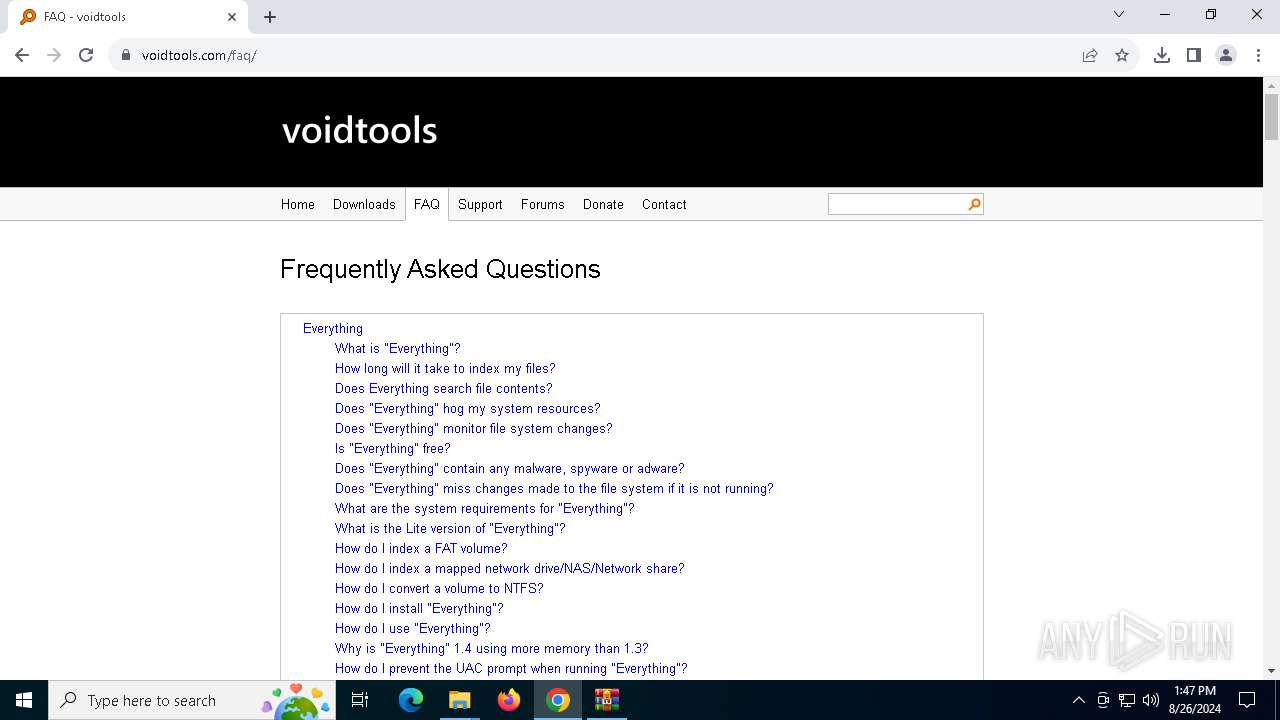Show hidden system tray icons
The width and height of the screenshot is (1280, 720).
(1078, 700)
